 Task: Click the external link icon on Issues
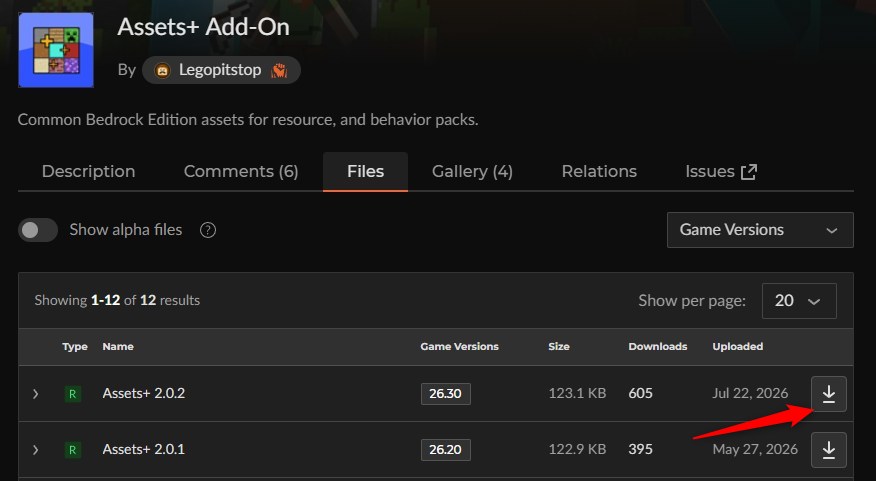pos(749,172)
